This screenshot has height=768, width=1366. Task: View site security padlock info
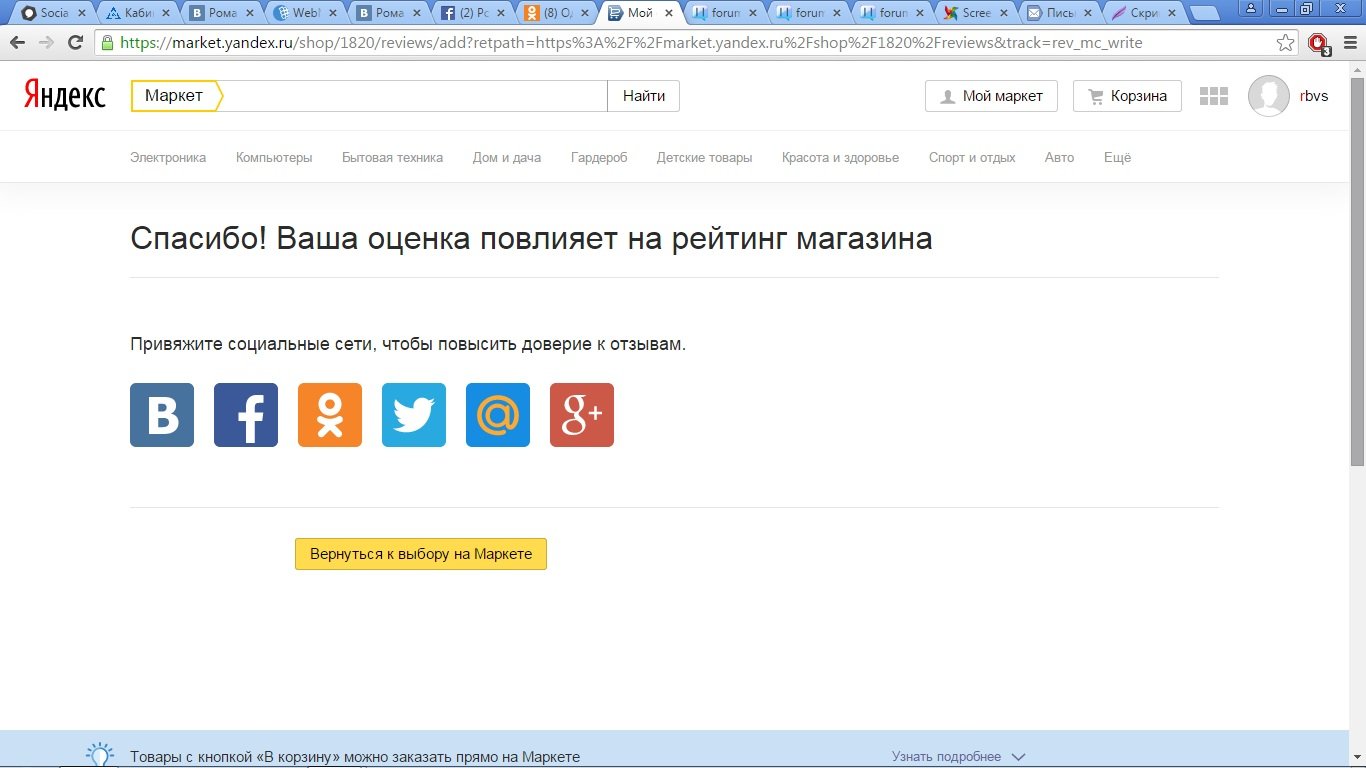(x=107, y=43)
